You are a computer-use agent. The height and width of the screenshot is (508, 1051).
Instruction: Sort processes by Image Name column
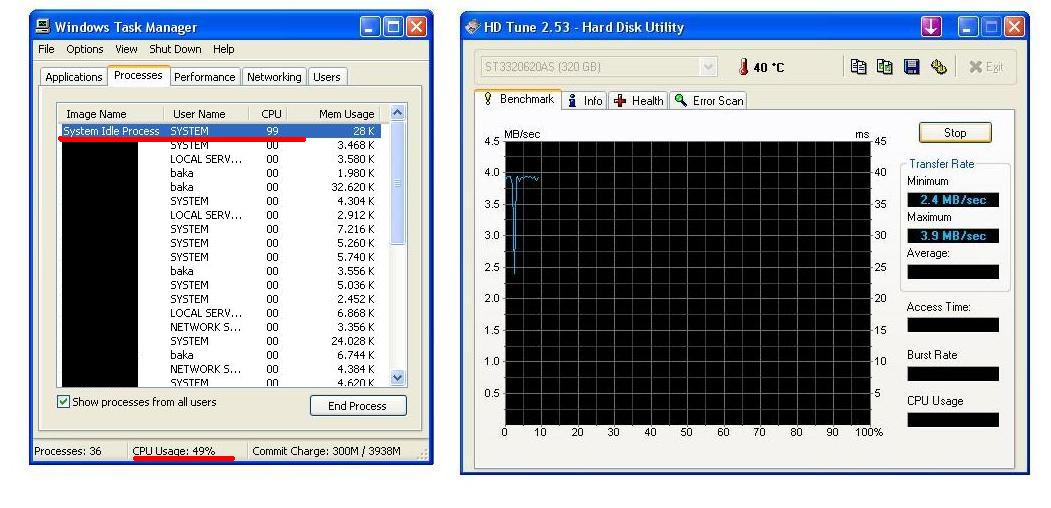[111, 114]
